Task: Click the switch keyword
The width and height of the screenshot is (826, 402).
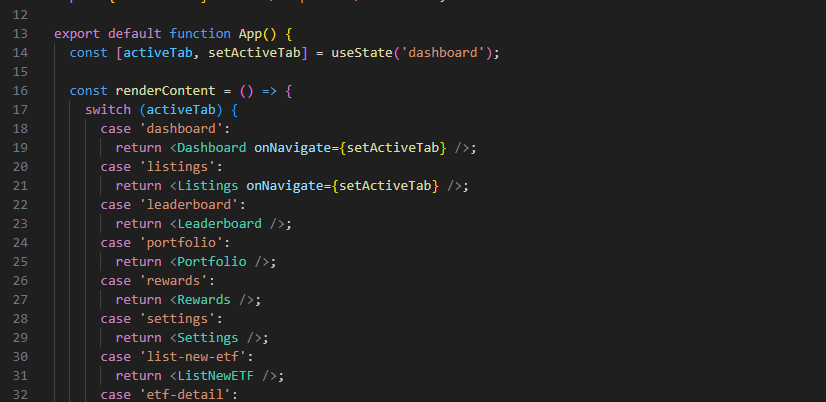Action: 108,110
